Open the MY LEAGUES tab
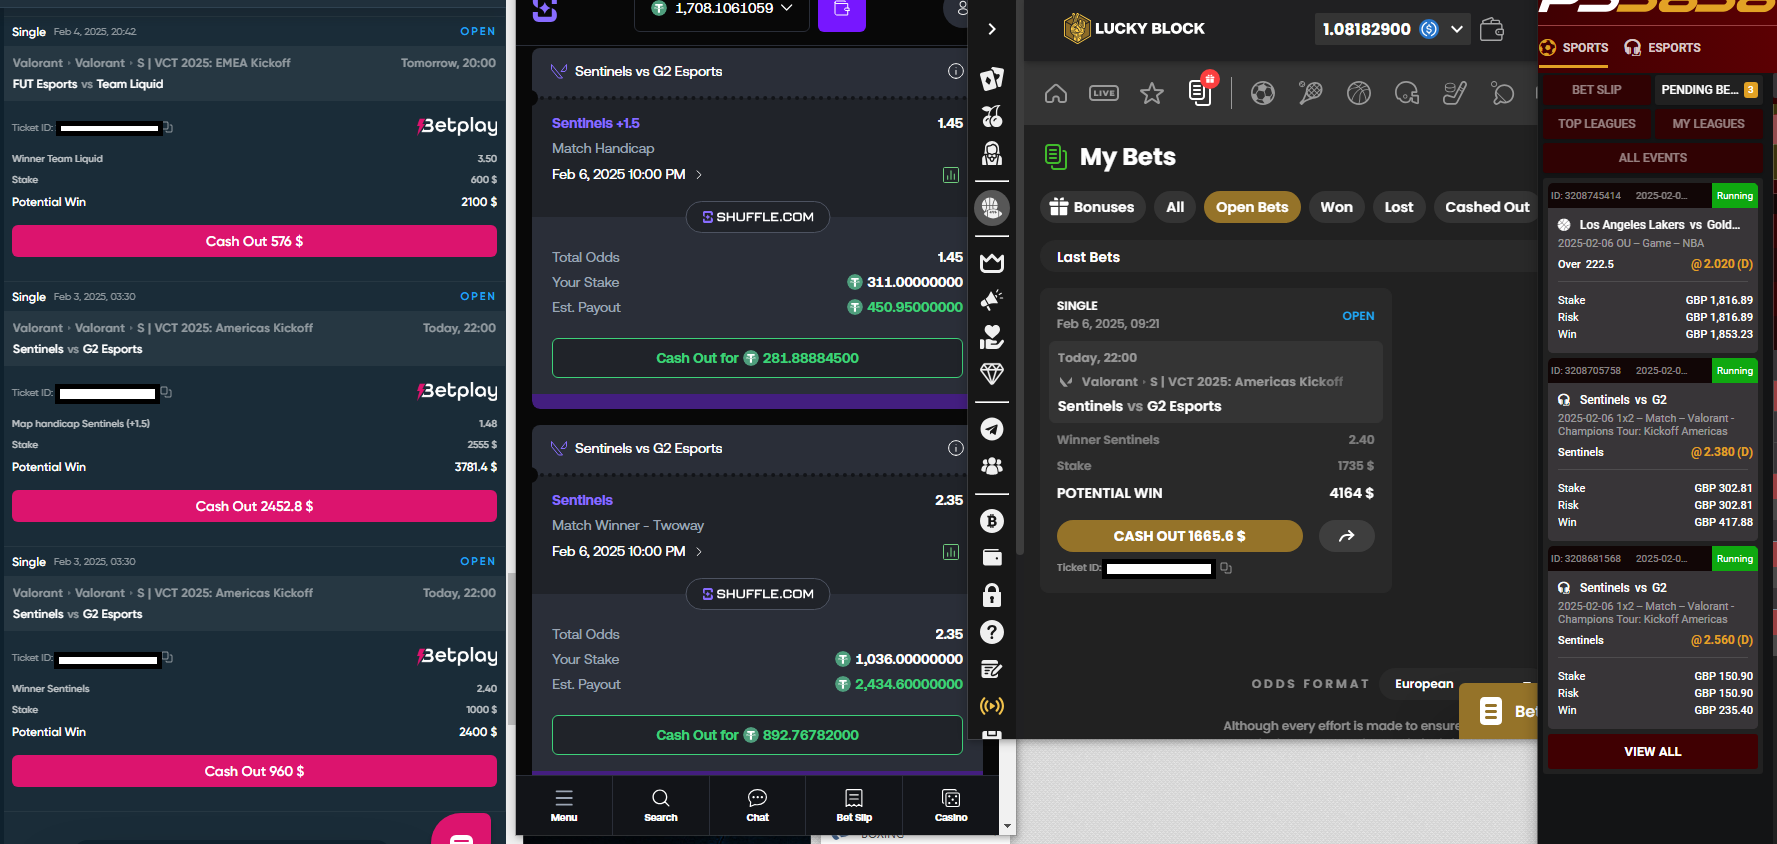 click(1708, 123)
